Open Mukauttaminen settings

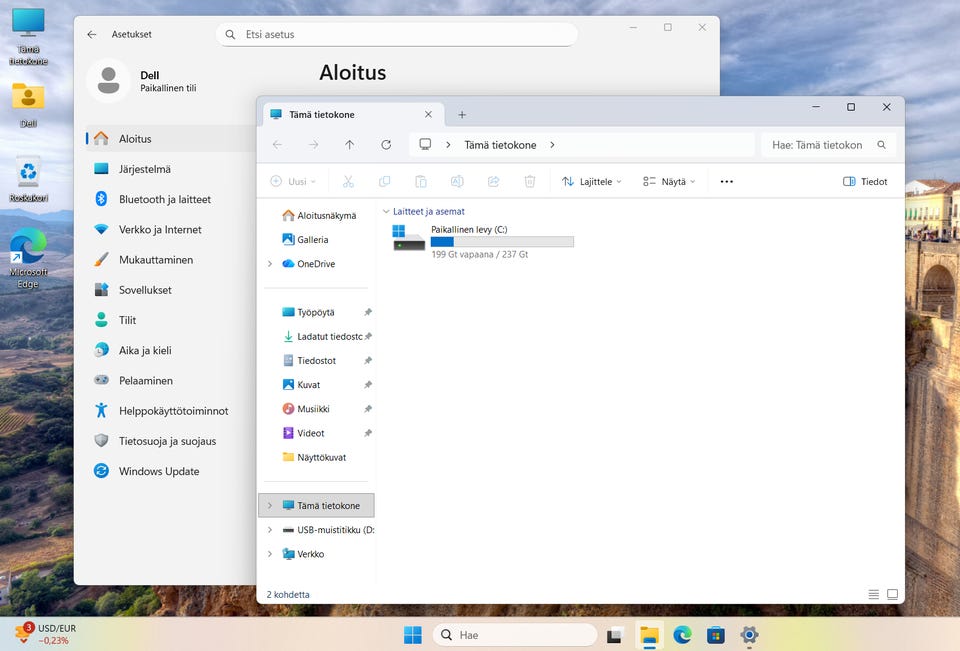coord(171,260)
